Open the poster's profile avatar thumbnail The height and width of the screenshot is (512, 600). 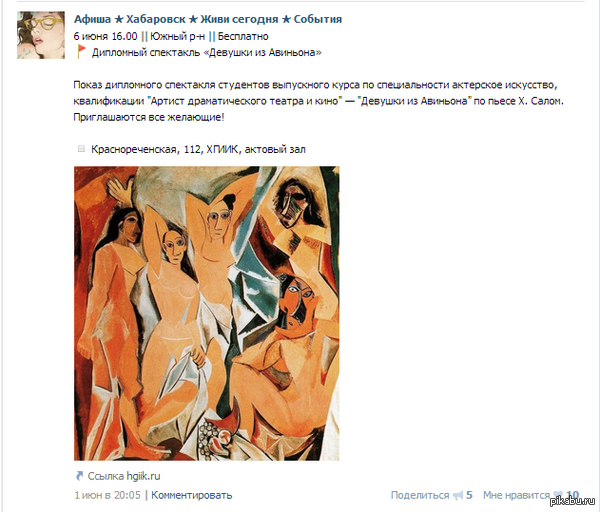(x=41, y=35)
